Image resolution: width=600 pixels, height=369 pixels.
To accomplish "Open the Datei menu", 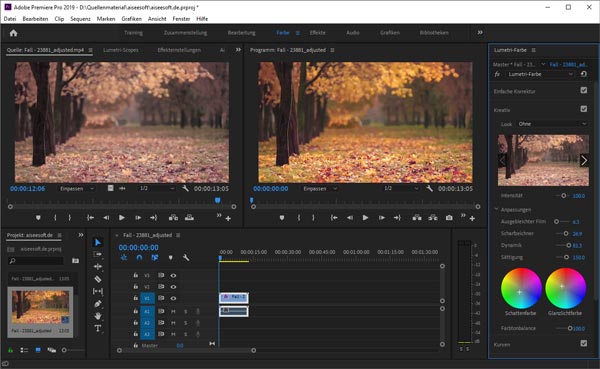I will click(10, 19).
